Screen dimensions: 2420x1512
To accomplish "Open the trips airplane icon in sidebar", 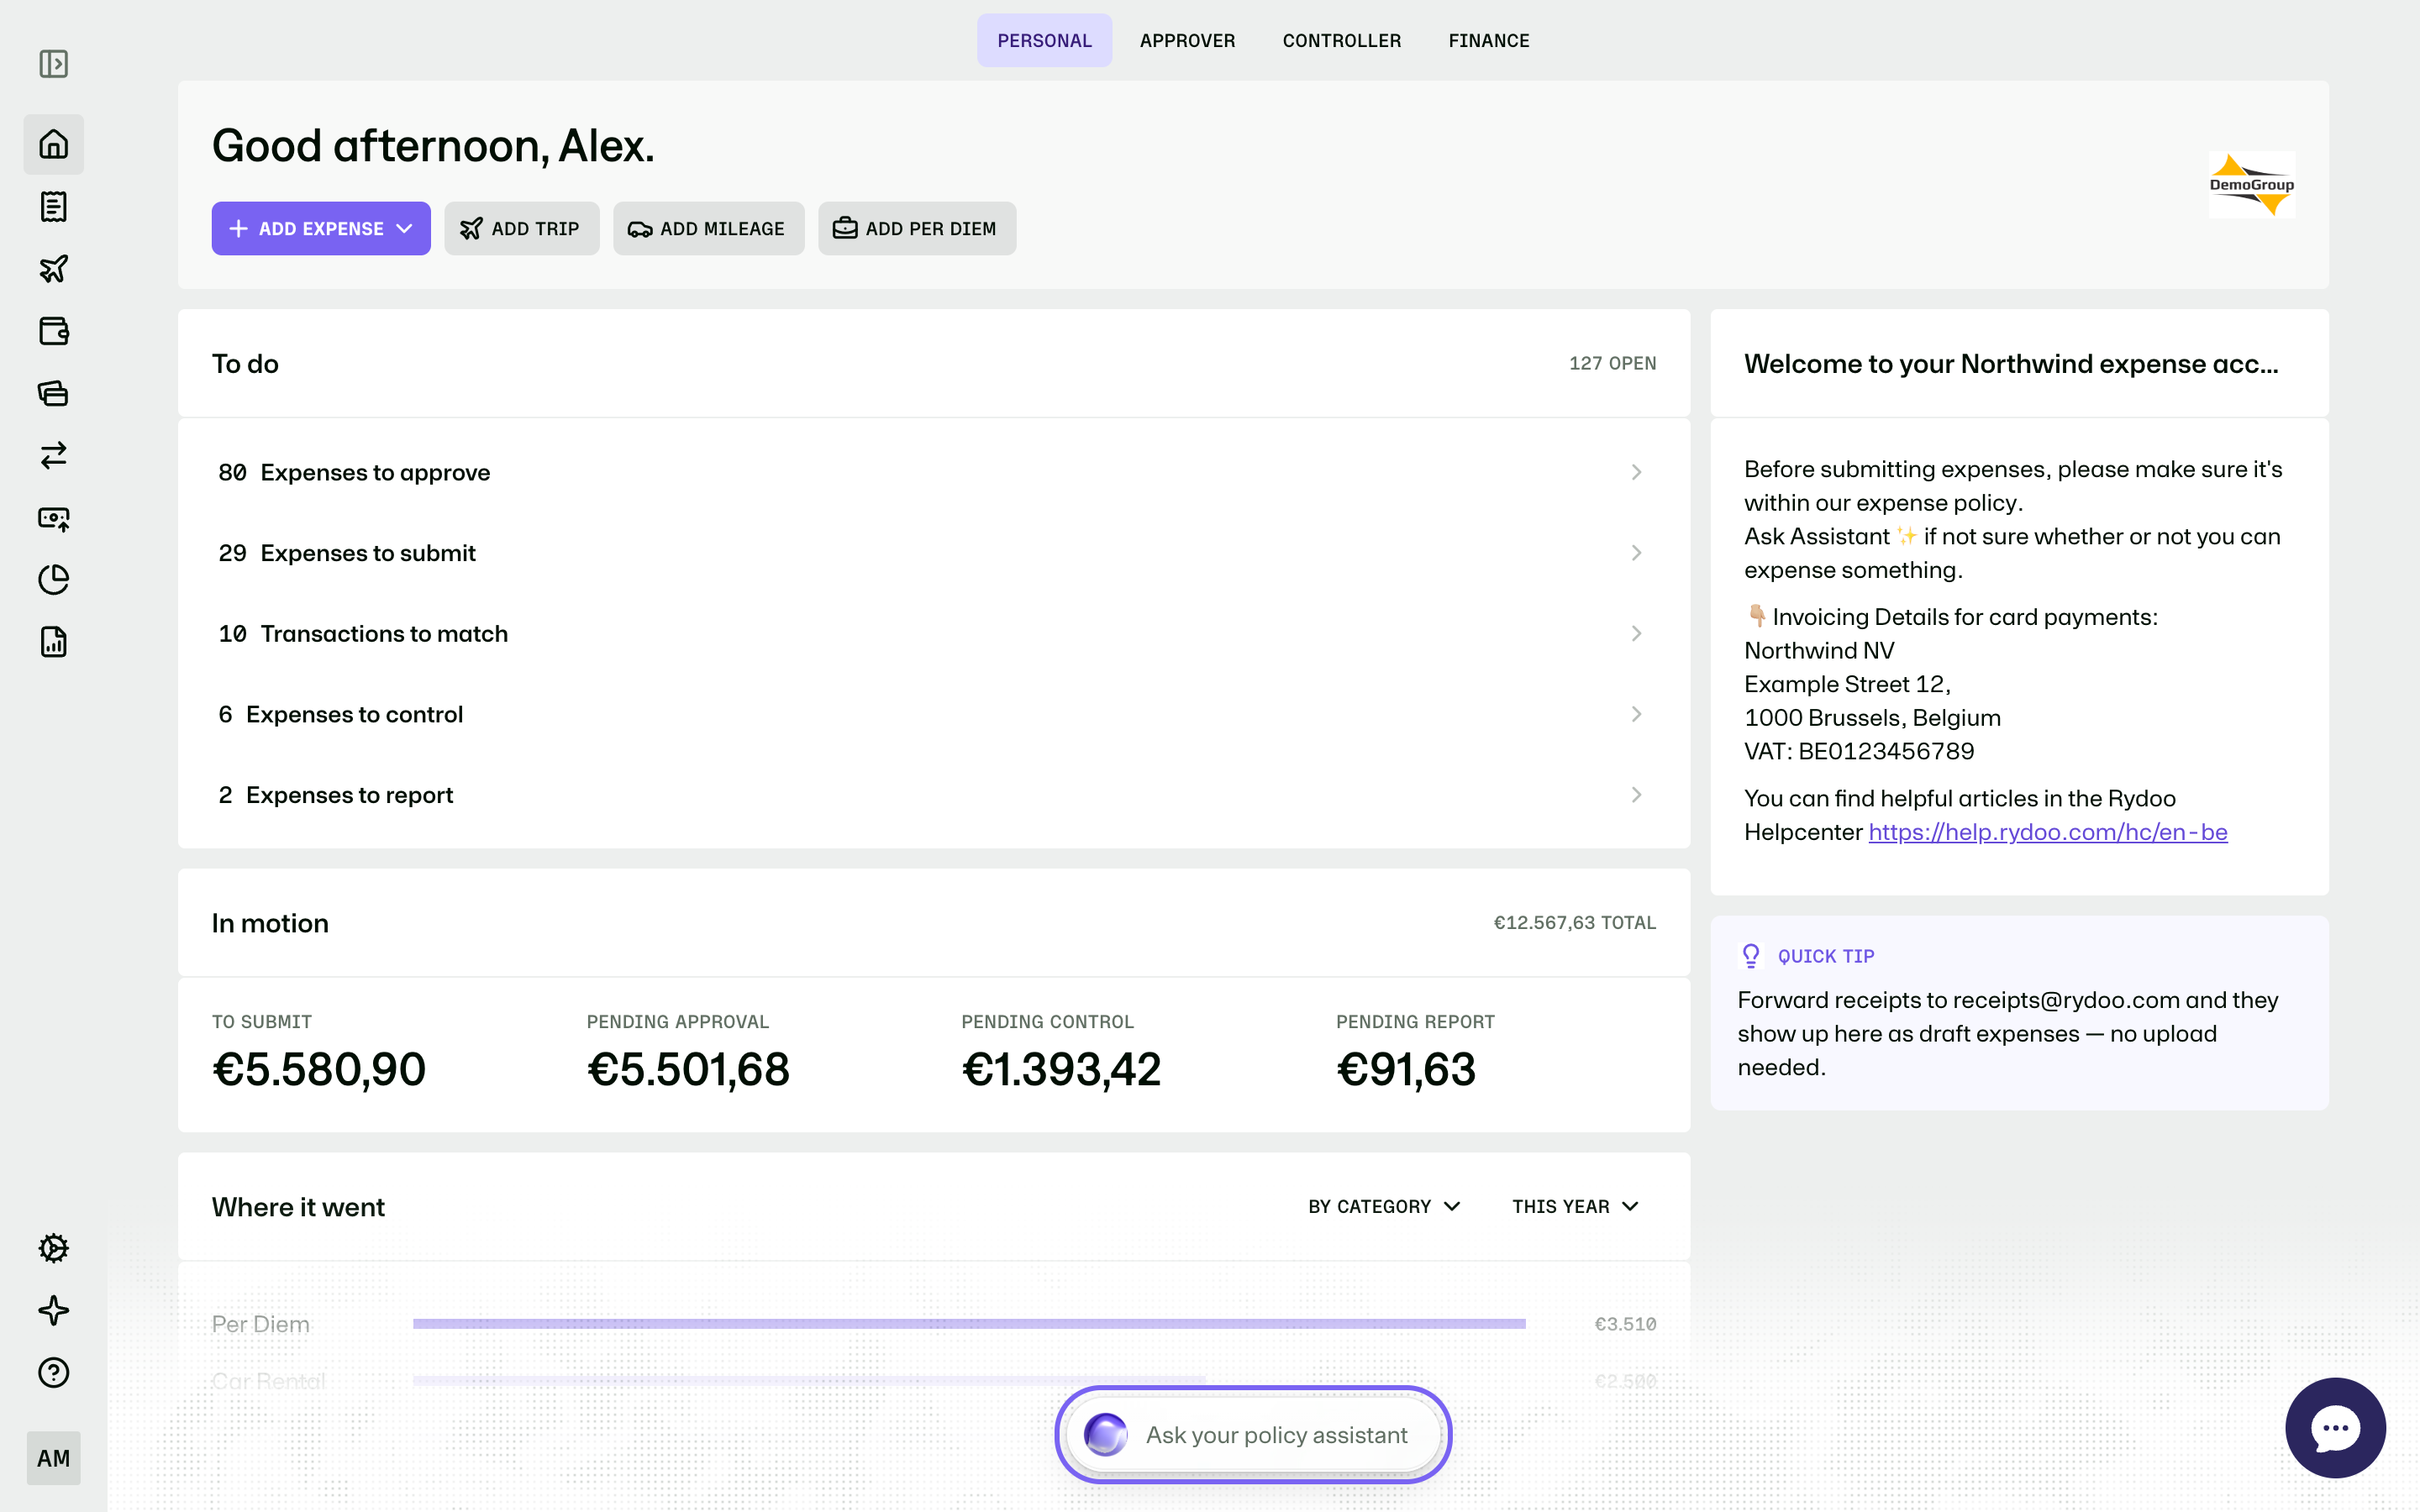I will coord(54,269).
